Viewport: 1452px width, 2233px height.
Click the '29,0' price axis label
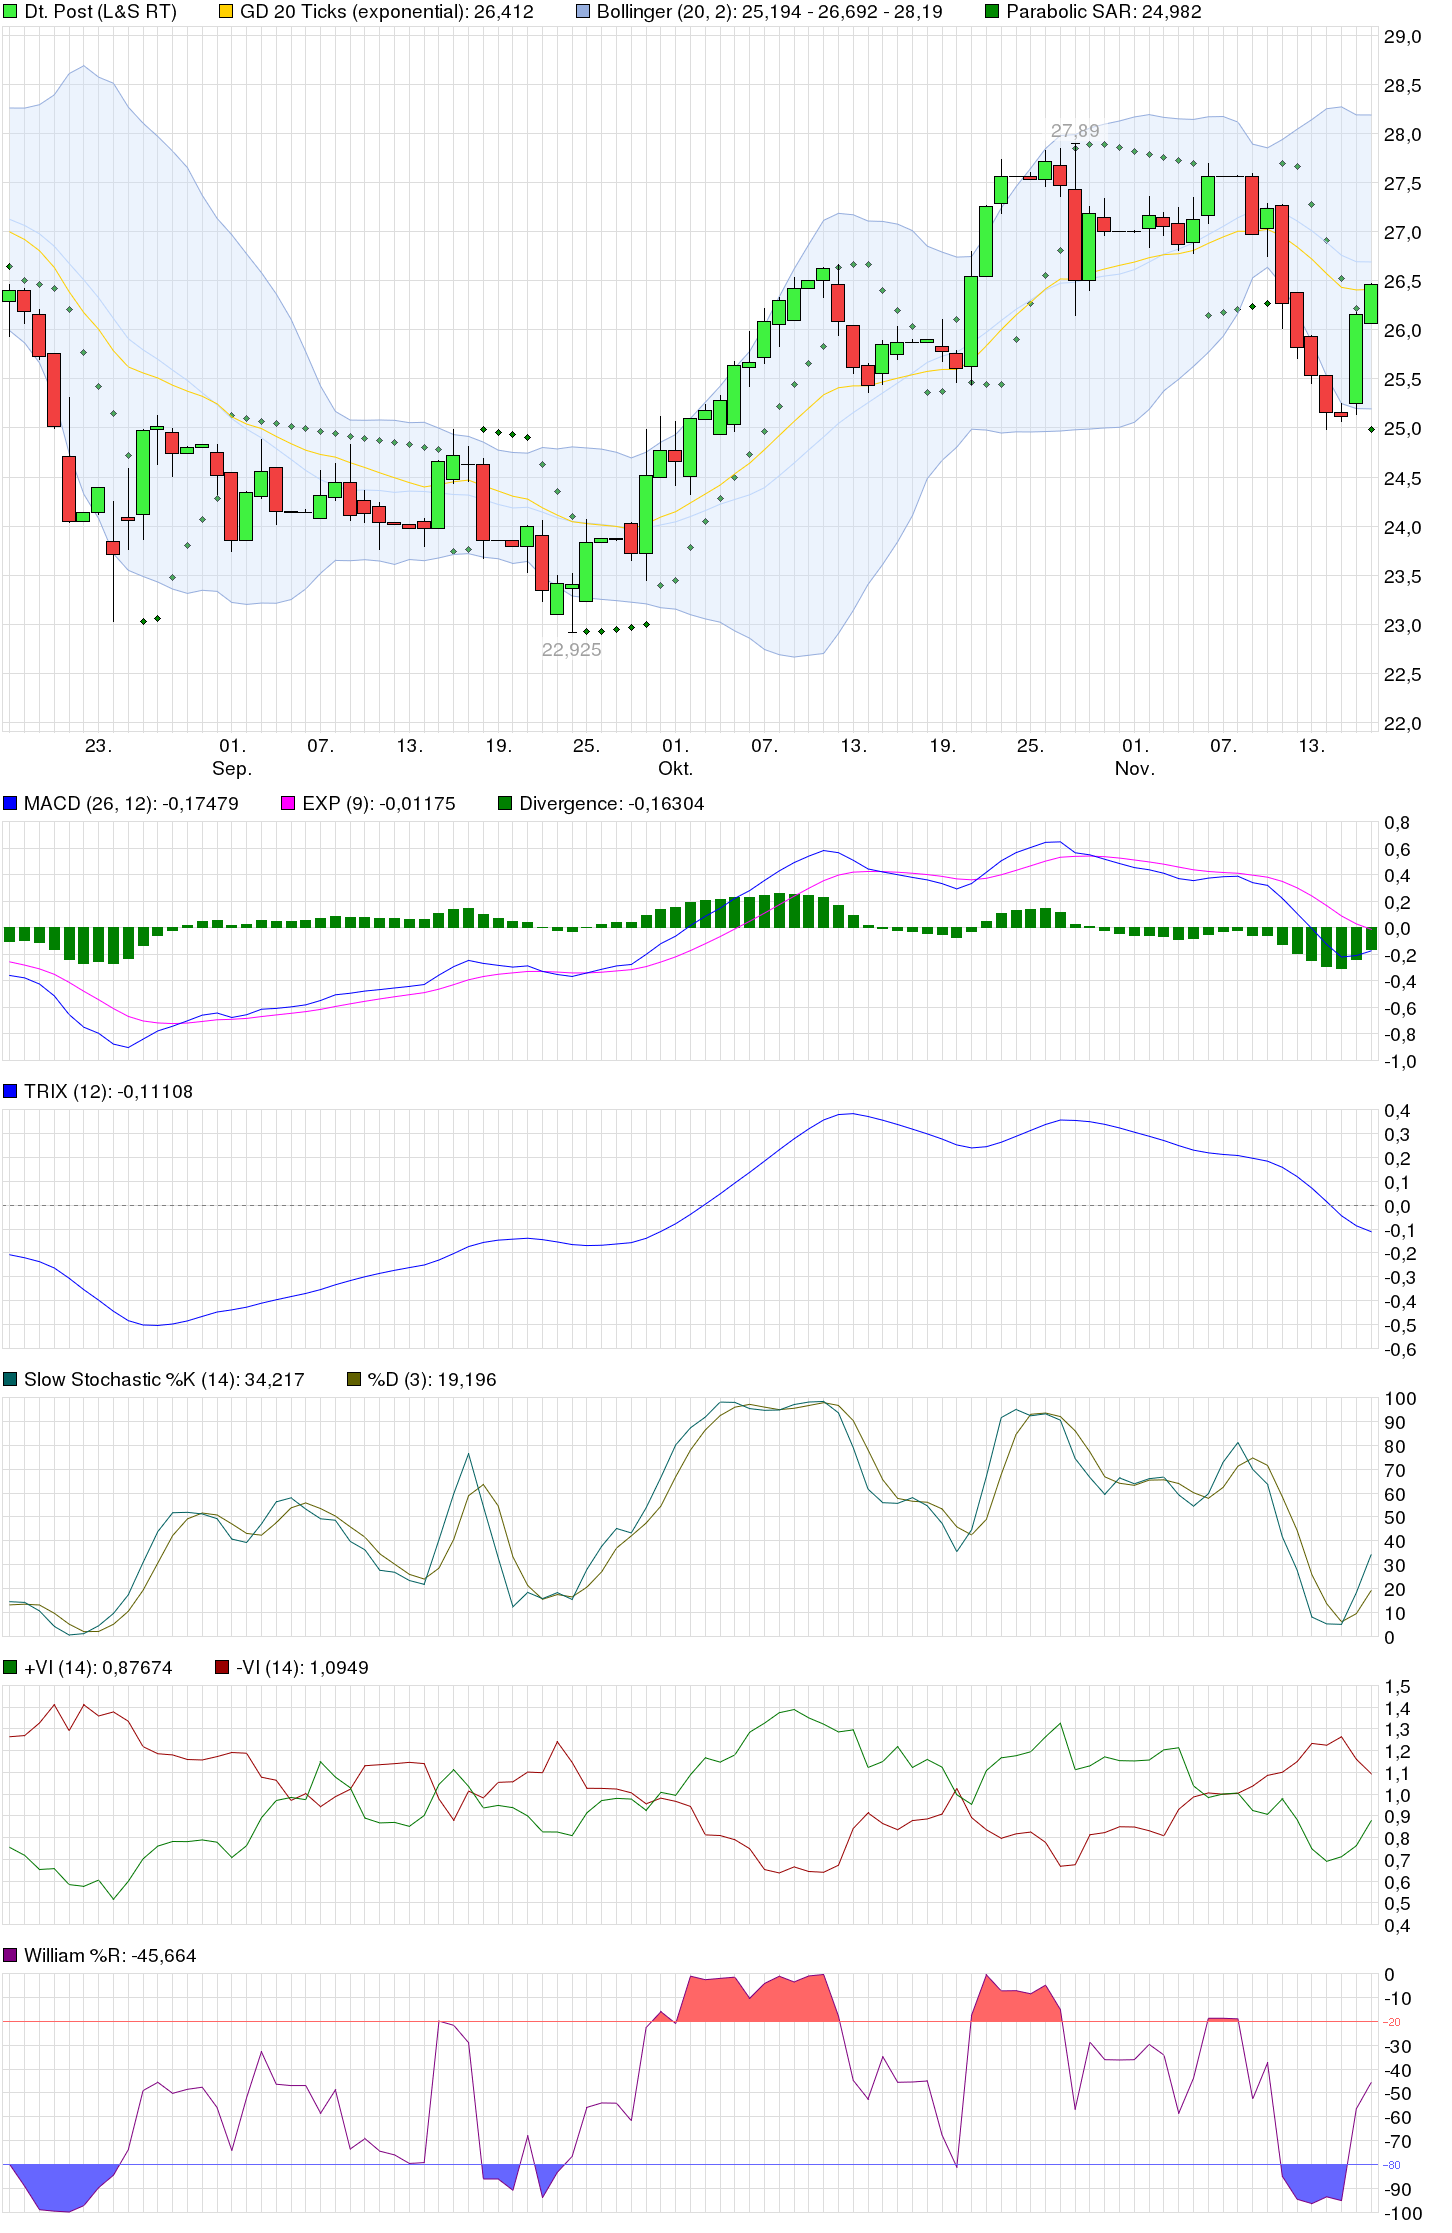pos(1402,37)
